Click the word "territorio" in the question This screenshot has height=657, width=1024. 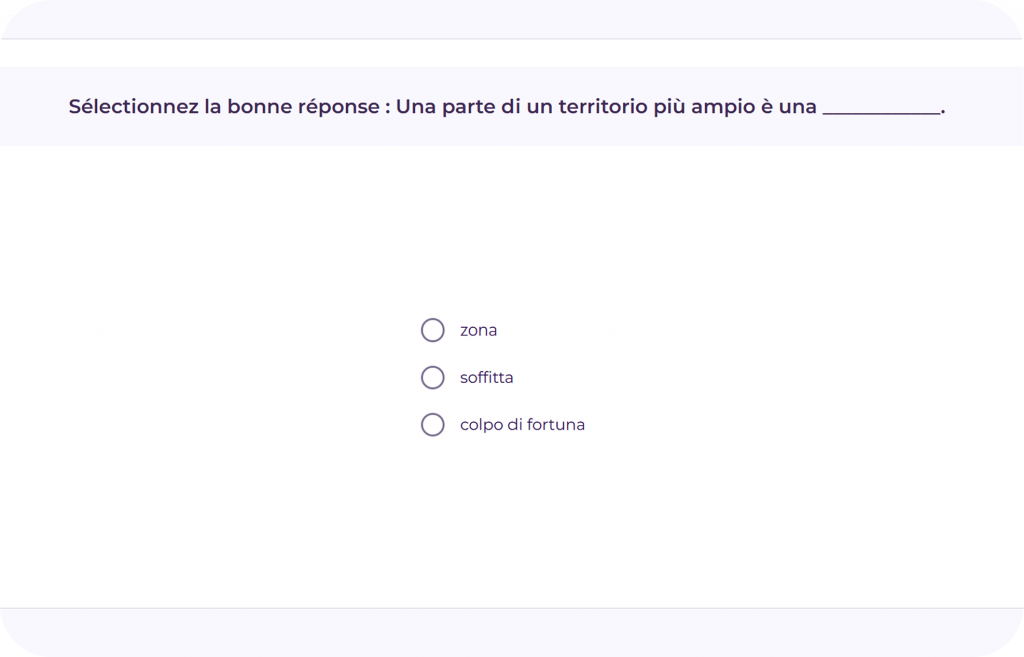tap(601, 107)
